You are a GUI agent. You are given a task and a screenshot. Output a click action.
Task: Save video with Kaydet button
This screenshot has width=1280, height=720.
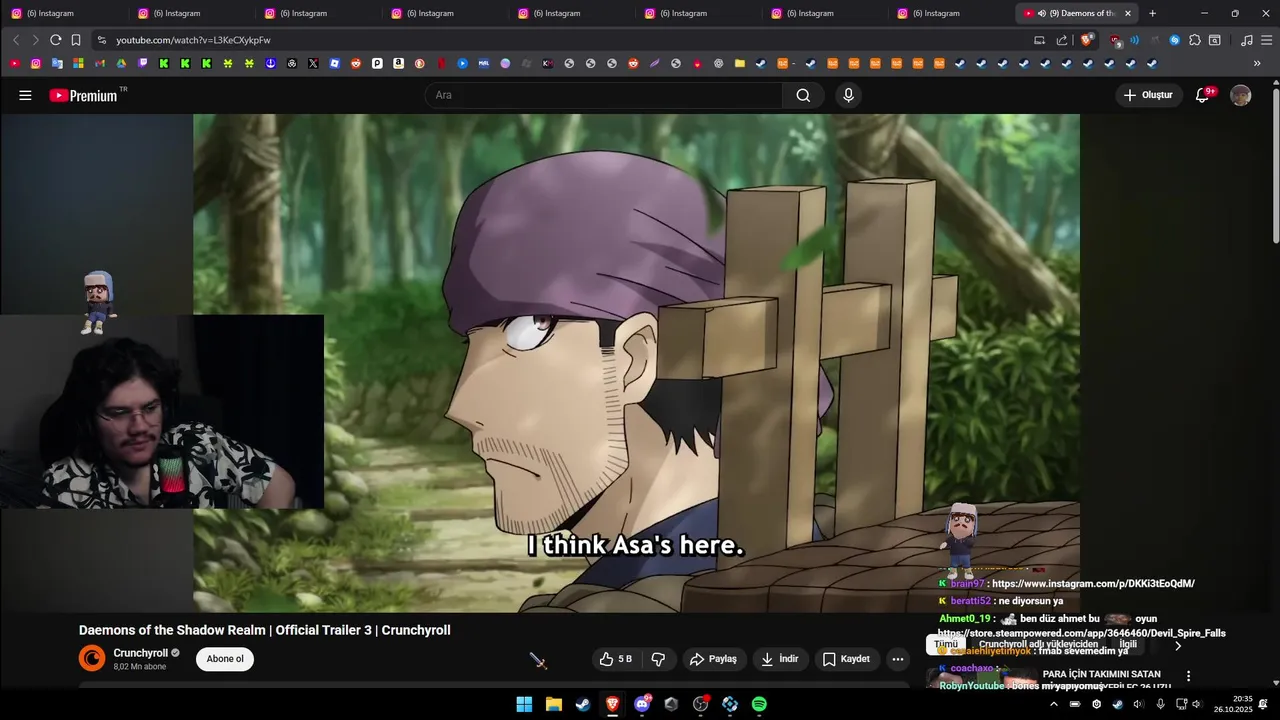tap(846, 659)
